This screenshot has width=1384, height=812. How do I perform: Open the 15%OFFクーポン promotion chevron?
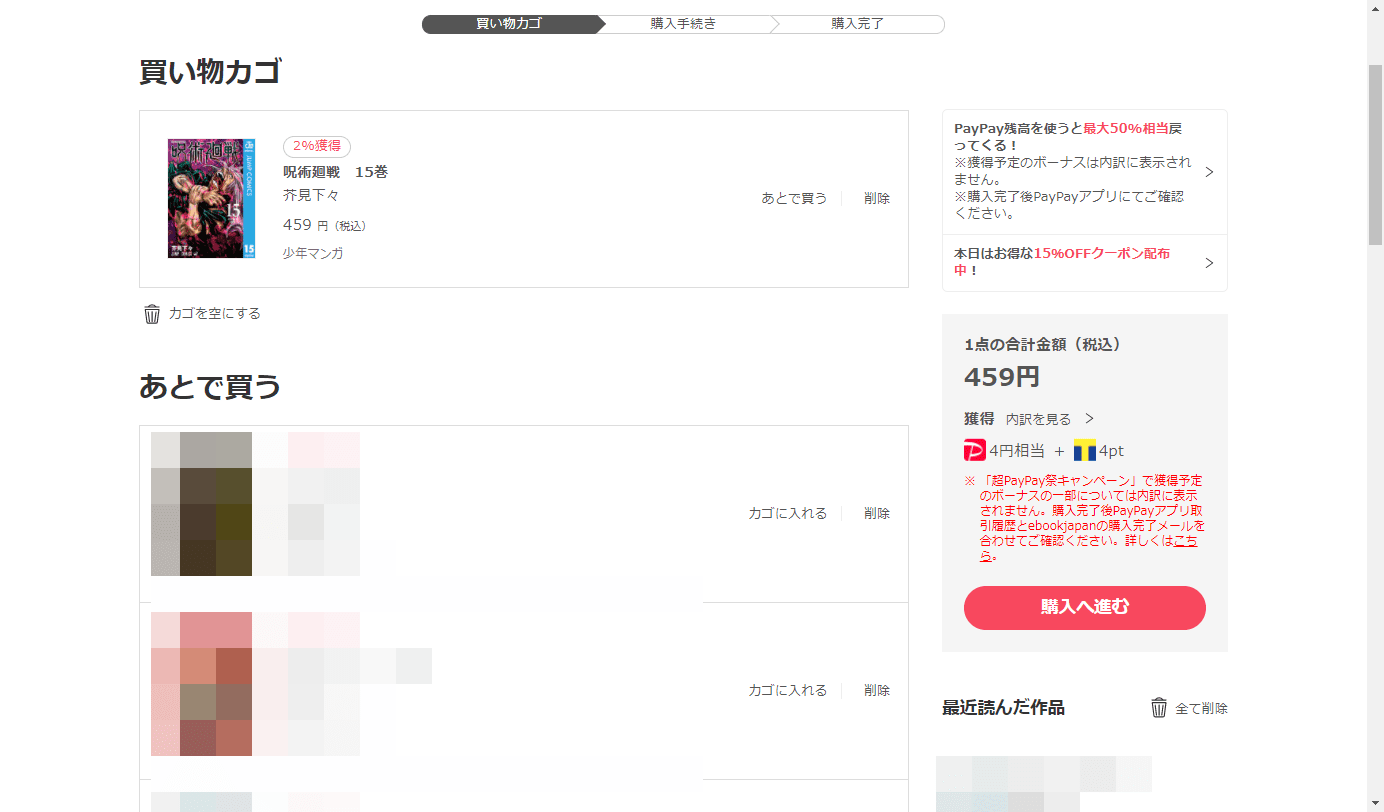(x=1209, y=263)
